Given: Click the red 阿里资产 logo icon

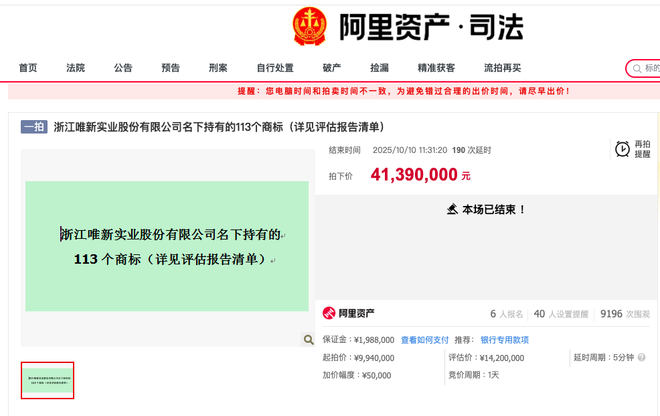Looking at the screenshot, I should tap(329, 314).
